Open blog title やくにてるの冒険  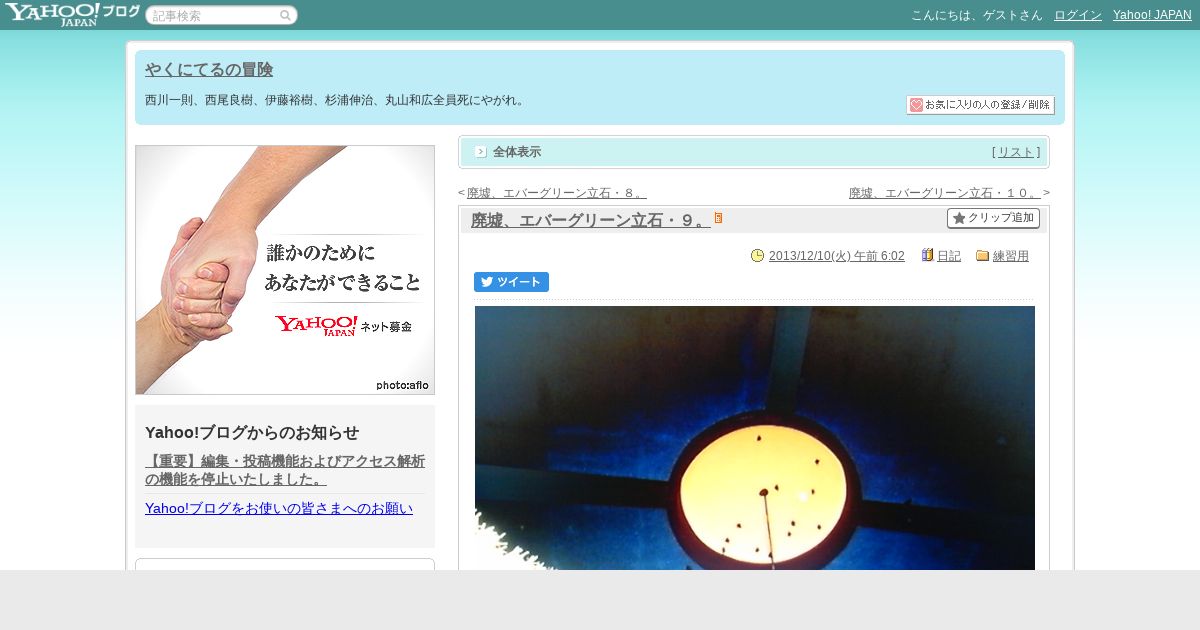pos(209,70)
